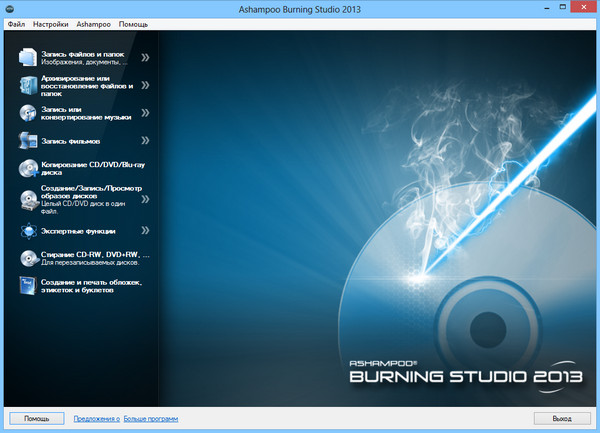This screenshot has height=433, width=600.
Task: Open the Ashampoo menu
Action: click(93, 22)
